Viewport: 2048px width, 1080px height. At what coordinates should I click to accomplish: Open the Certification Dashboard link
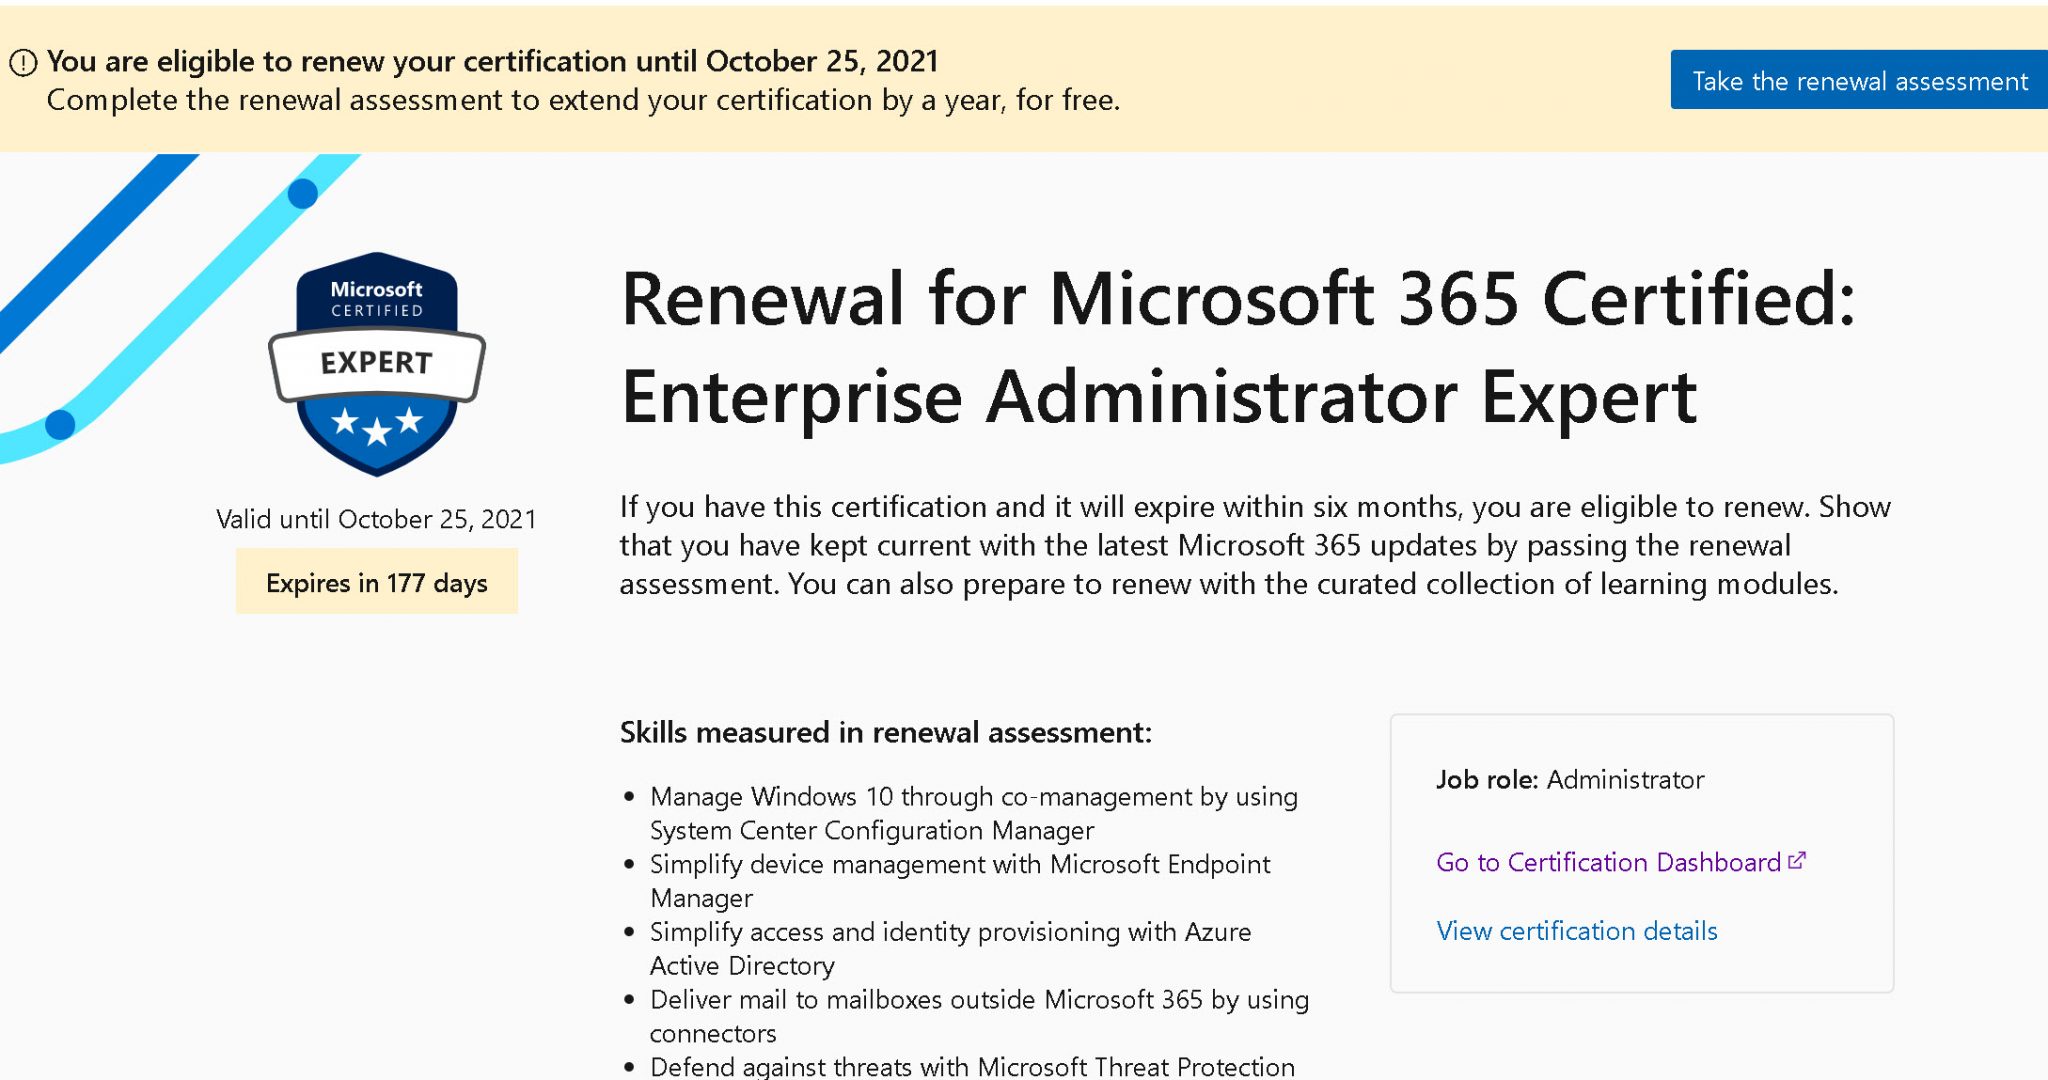point(1608,862)
